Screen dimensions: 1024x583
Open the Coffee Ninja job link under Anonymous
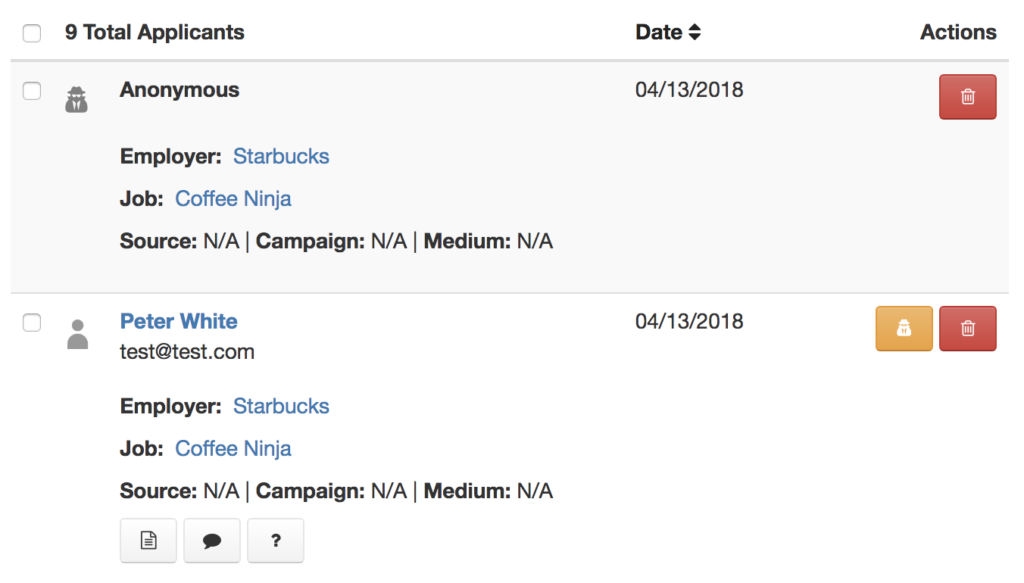pos(233,198)
